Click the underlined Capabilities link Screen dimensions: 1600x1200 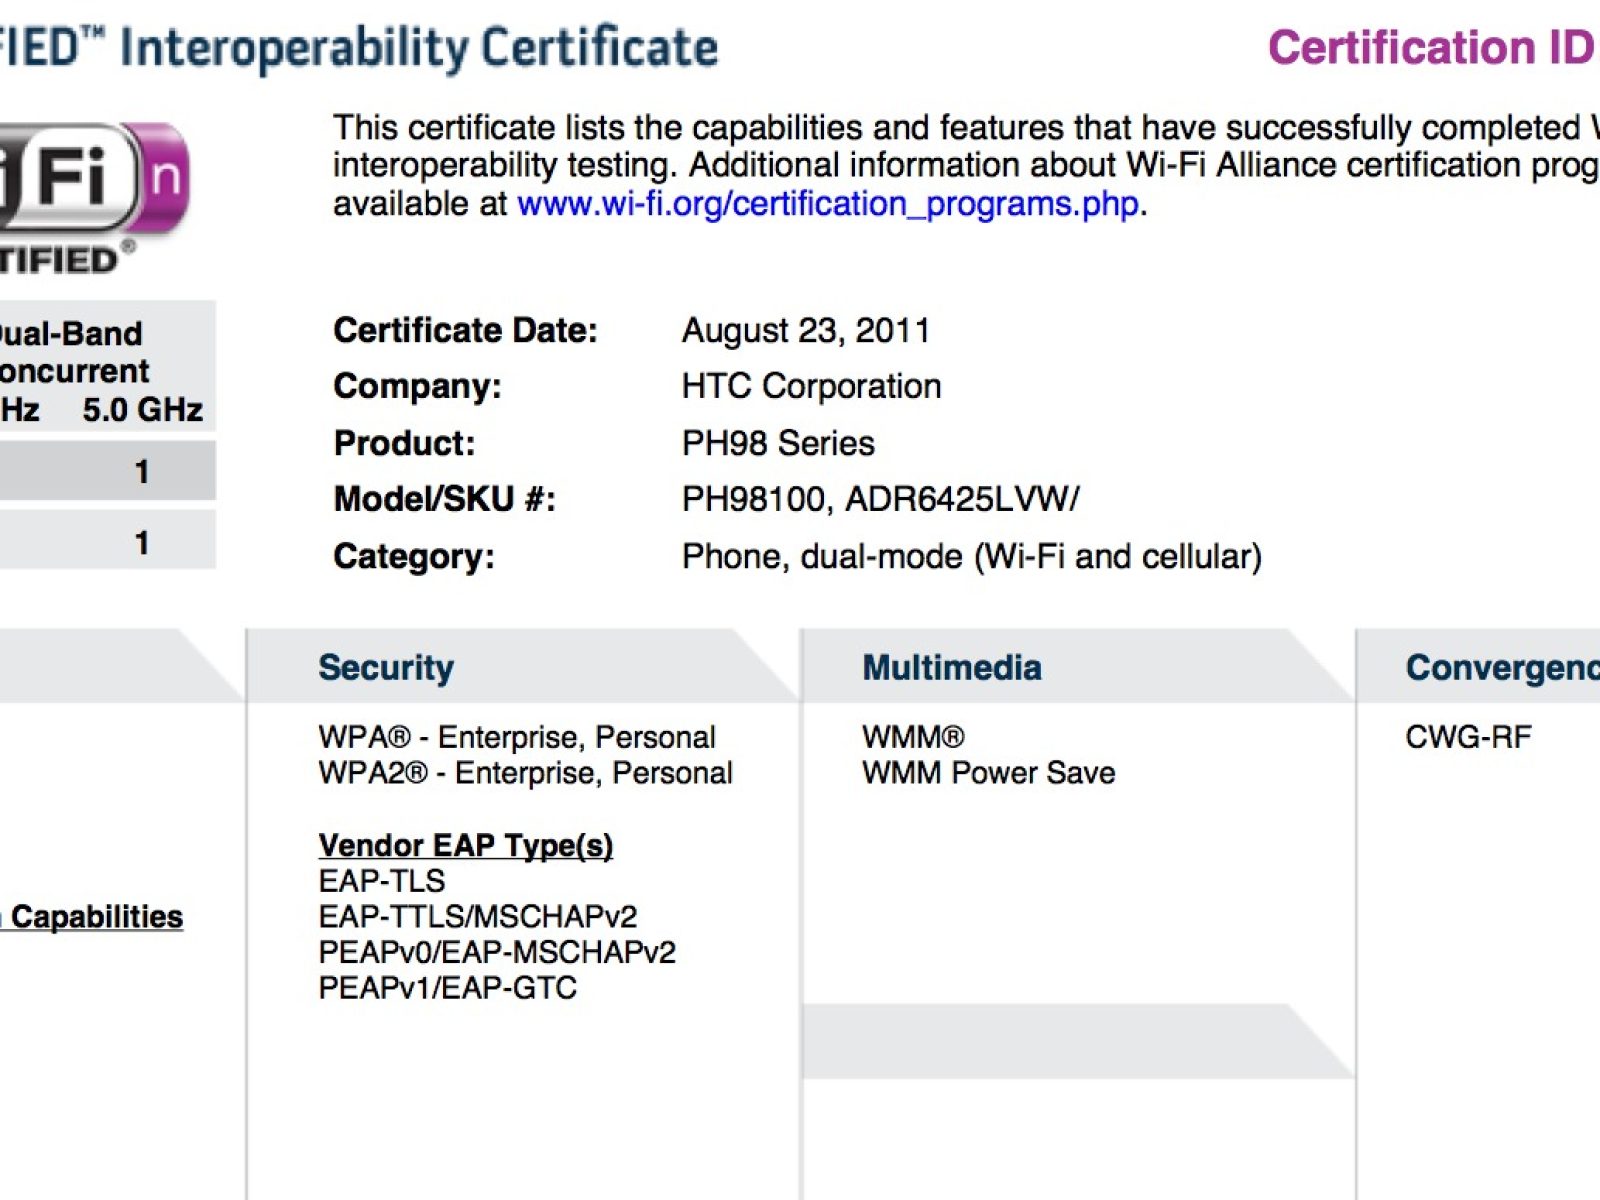(96, 917)
